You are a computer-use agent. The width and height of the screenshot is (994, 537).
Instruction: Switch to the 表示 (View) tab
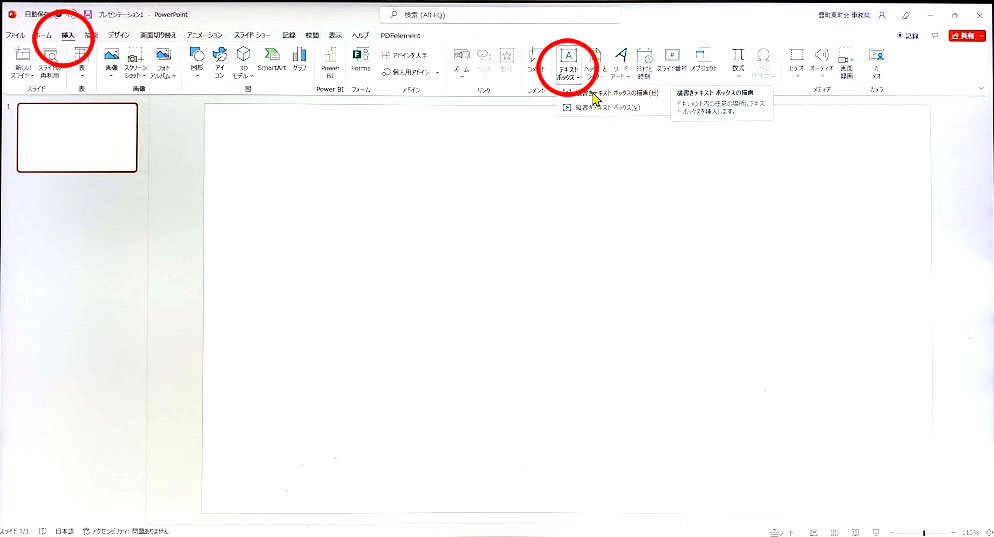[x=335, y=36]
